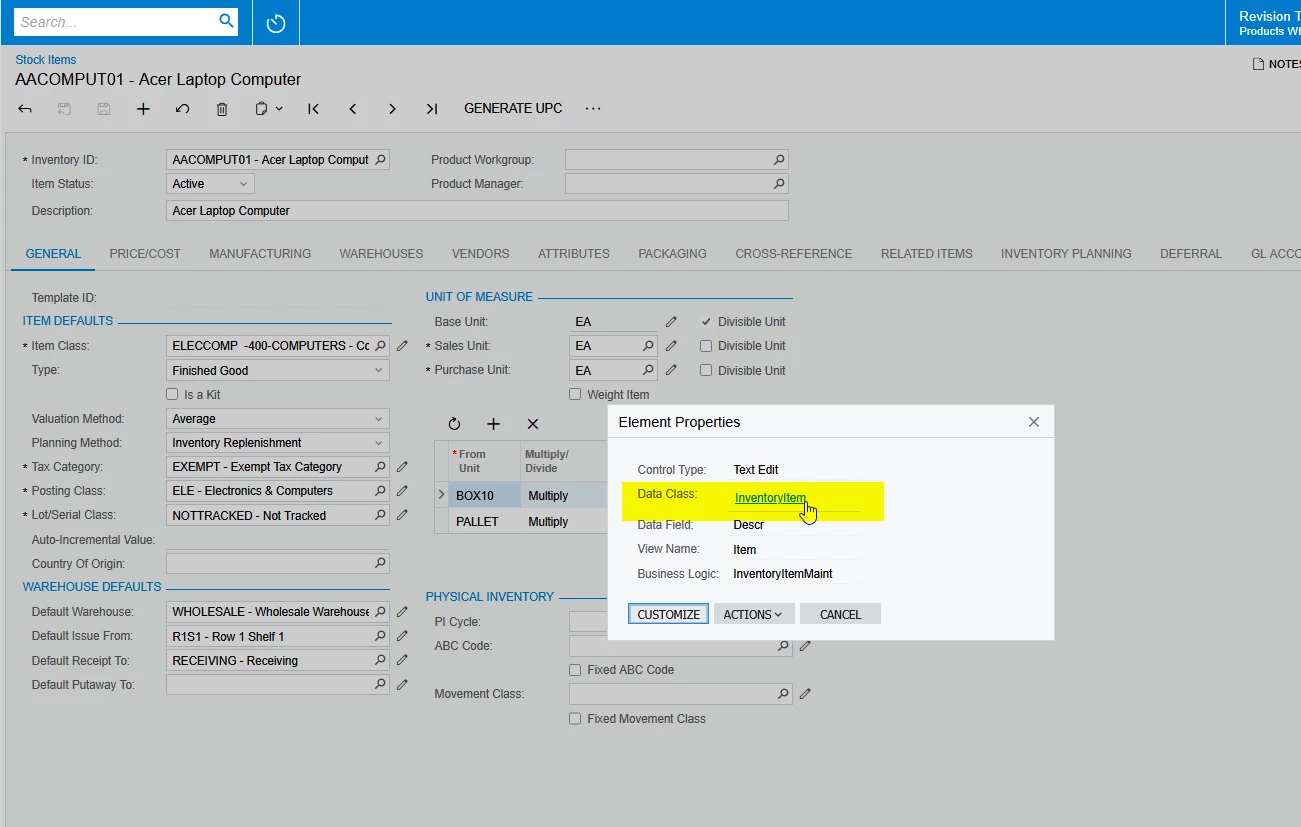Open the Country Of Origin lookup
The width and height of the screenshot is (1301, 827).
(x=380, y=564)
